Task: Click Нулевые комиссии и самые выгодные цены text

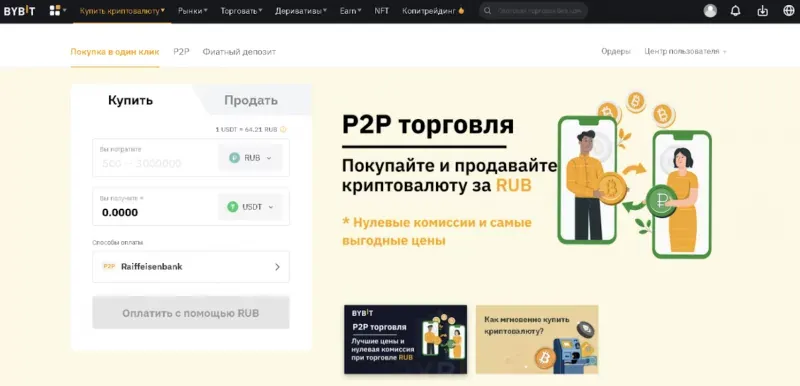Action: click(437, 231)
